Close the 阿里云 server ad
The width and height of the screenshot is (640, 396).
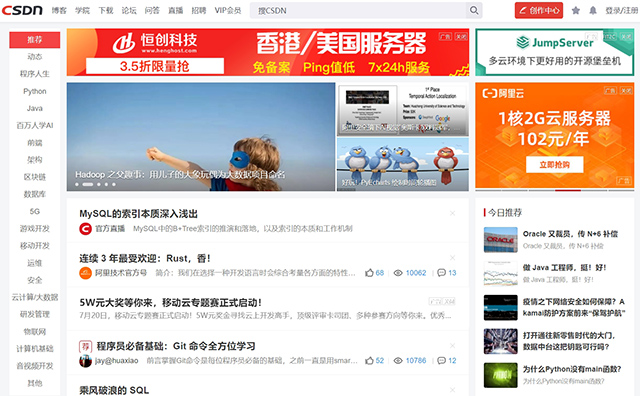(x=626, y=91)
